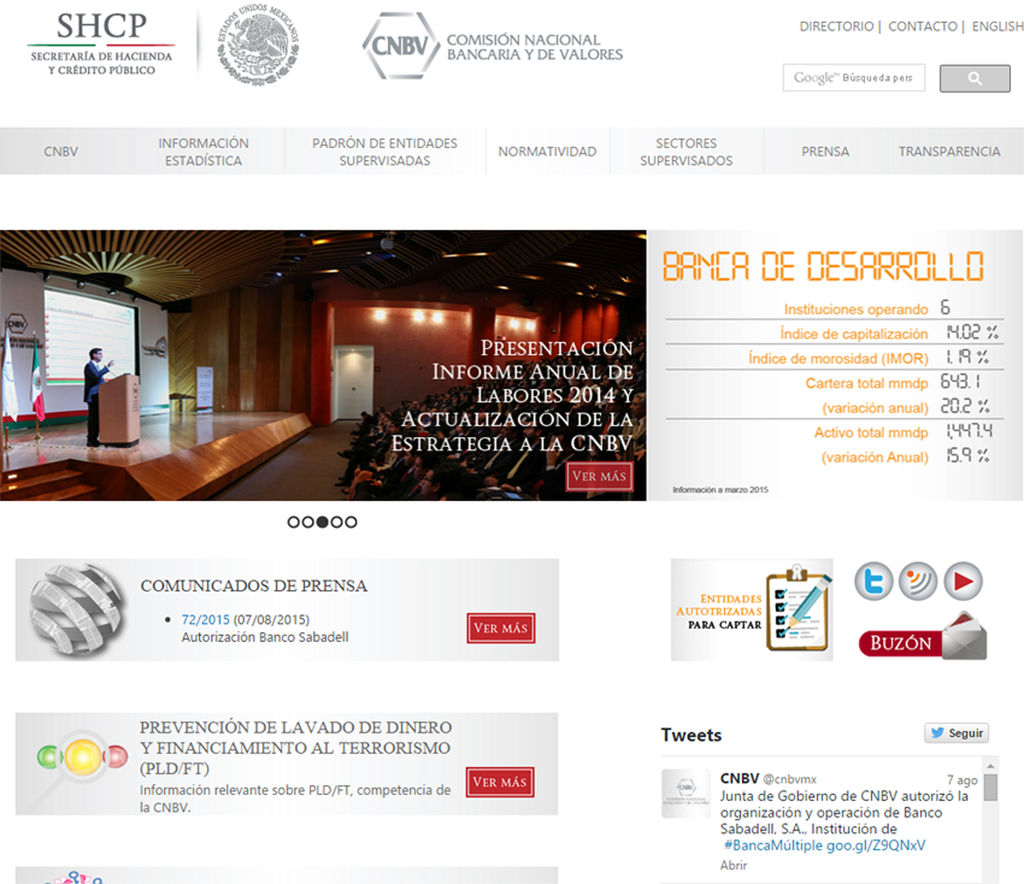The image size is (1024, 884).
Task: Expand the Padrón de Entidades Supervisadas menu
Action: tap(384, 152)
